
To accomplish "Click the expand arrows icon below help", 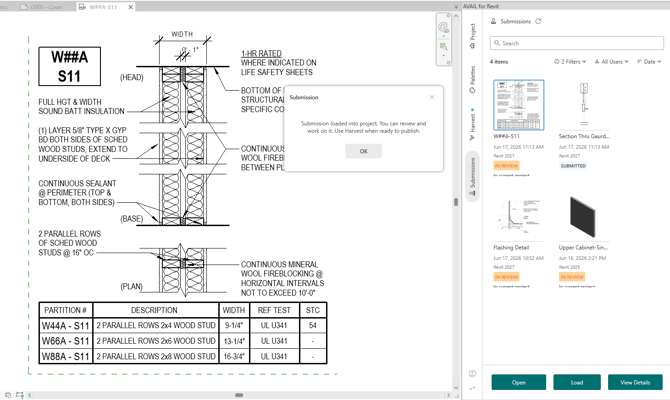I will (x=472, y=388).
